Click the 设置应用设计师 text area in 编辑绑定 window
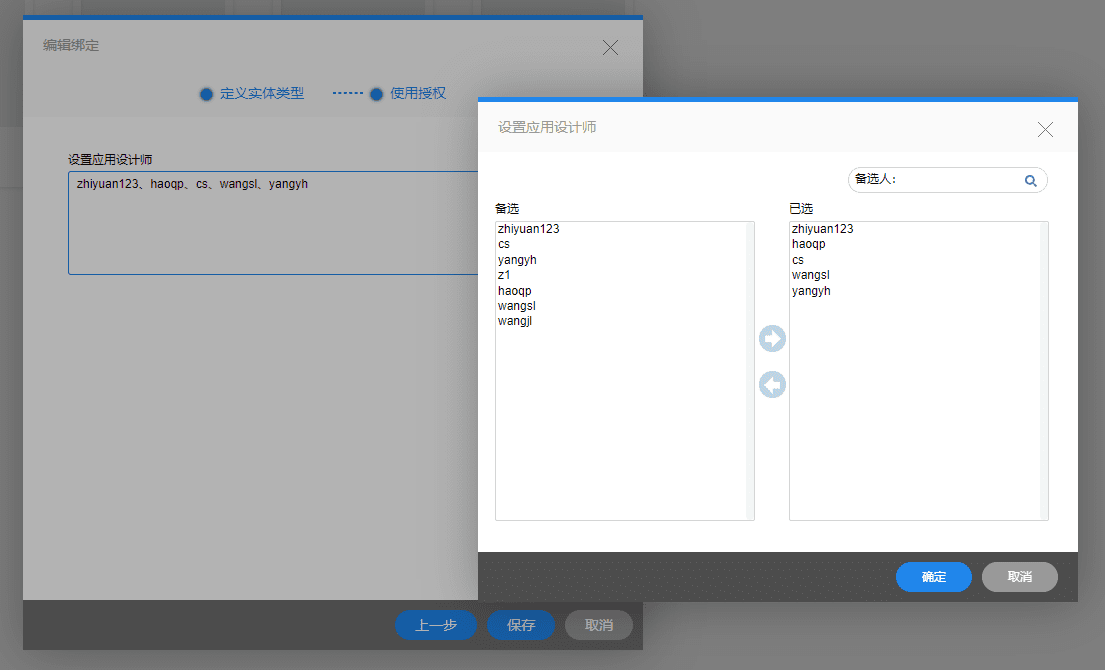Screen dimensions: 1105x670 (x=273, y=223)
